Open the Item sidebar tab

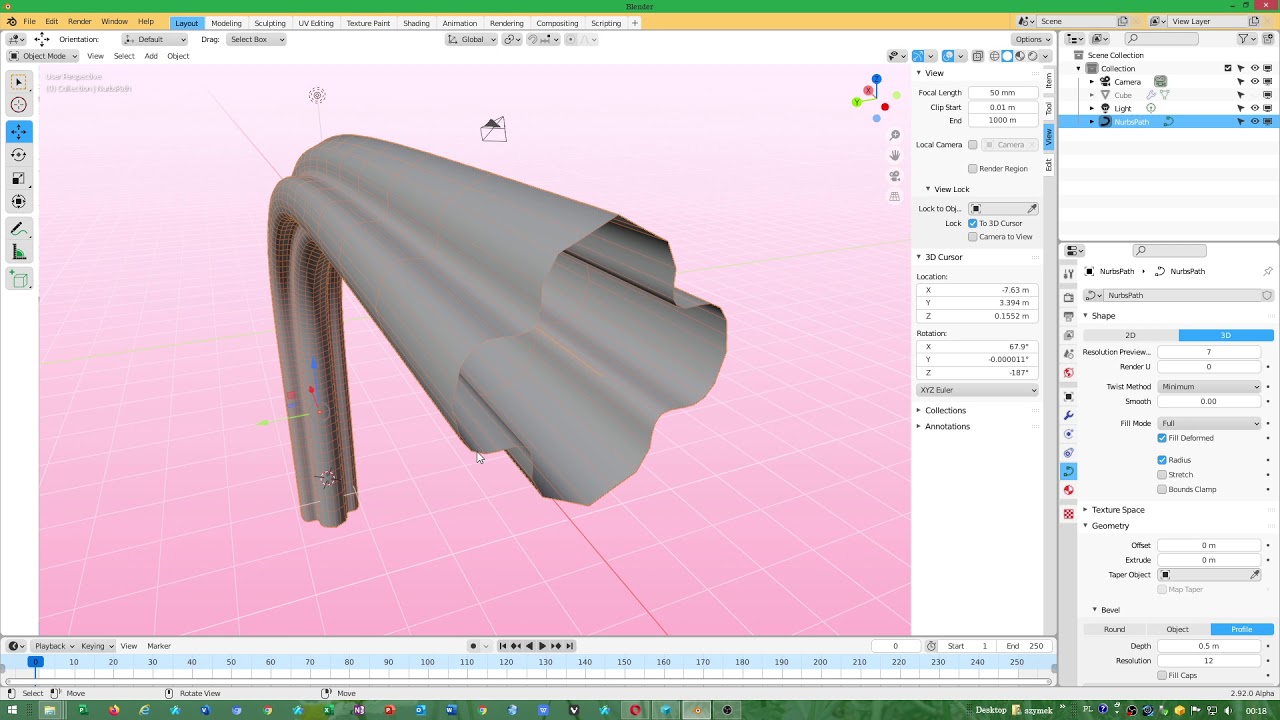(1049, 80)
